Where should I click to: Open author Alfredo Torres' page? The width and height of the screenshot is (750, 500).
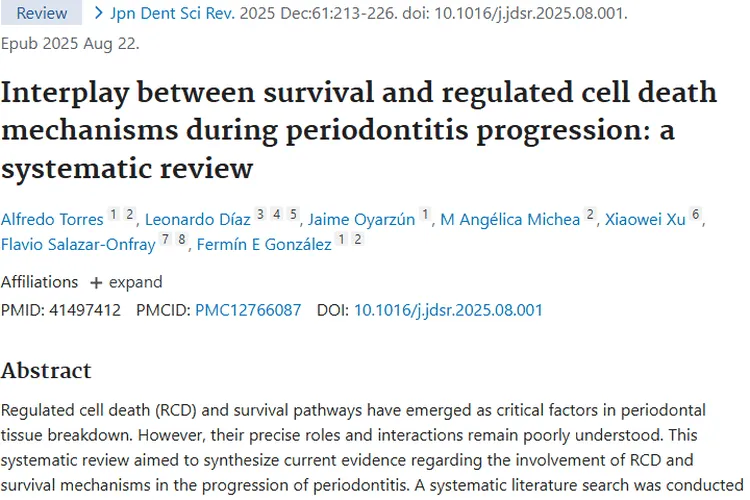point(51,219)
